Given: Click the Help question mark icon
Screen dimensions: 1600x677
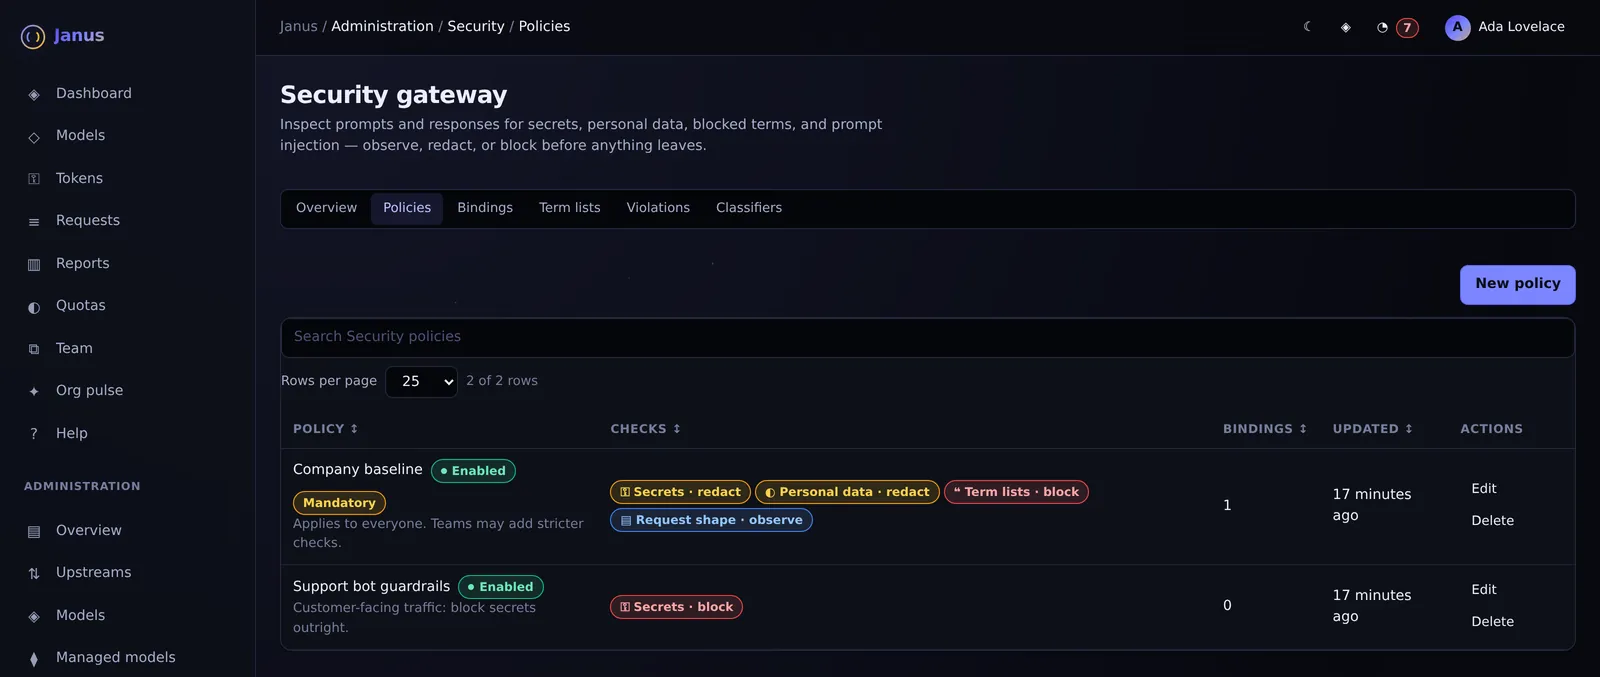Looking at the screenshot, I should click(34, 434).
